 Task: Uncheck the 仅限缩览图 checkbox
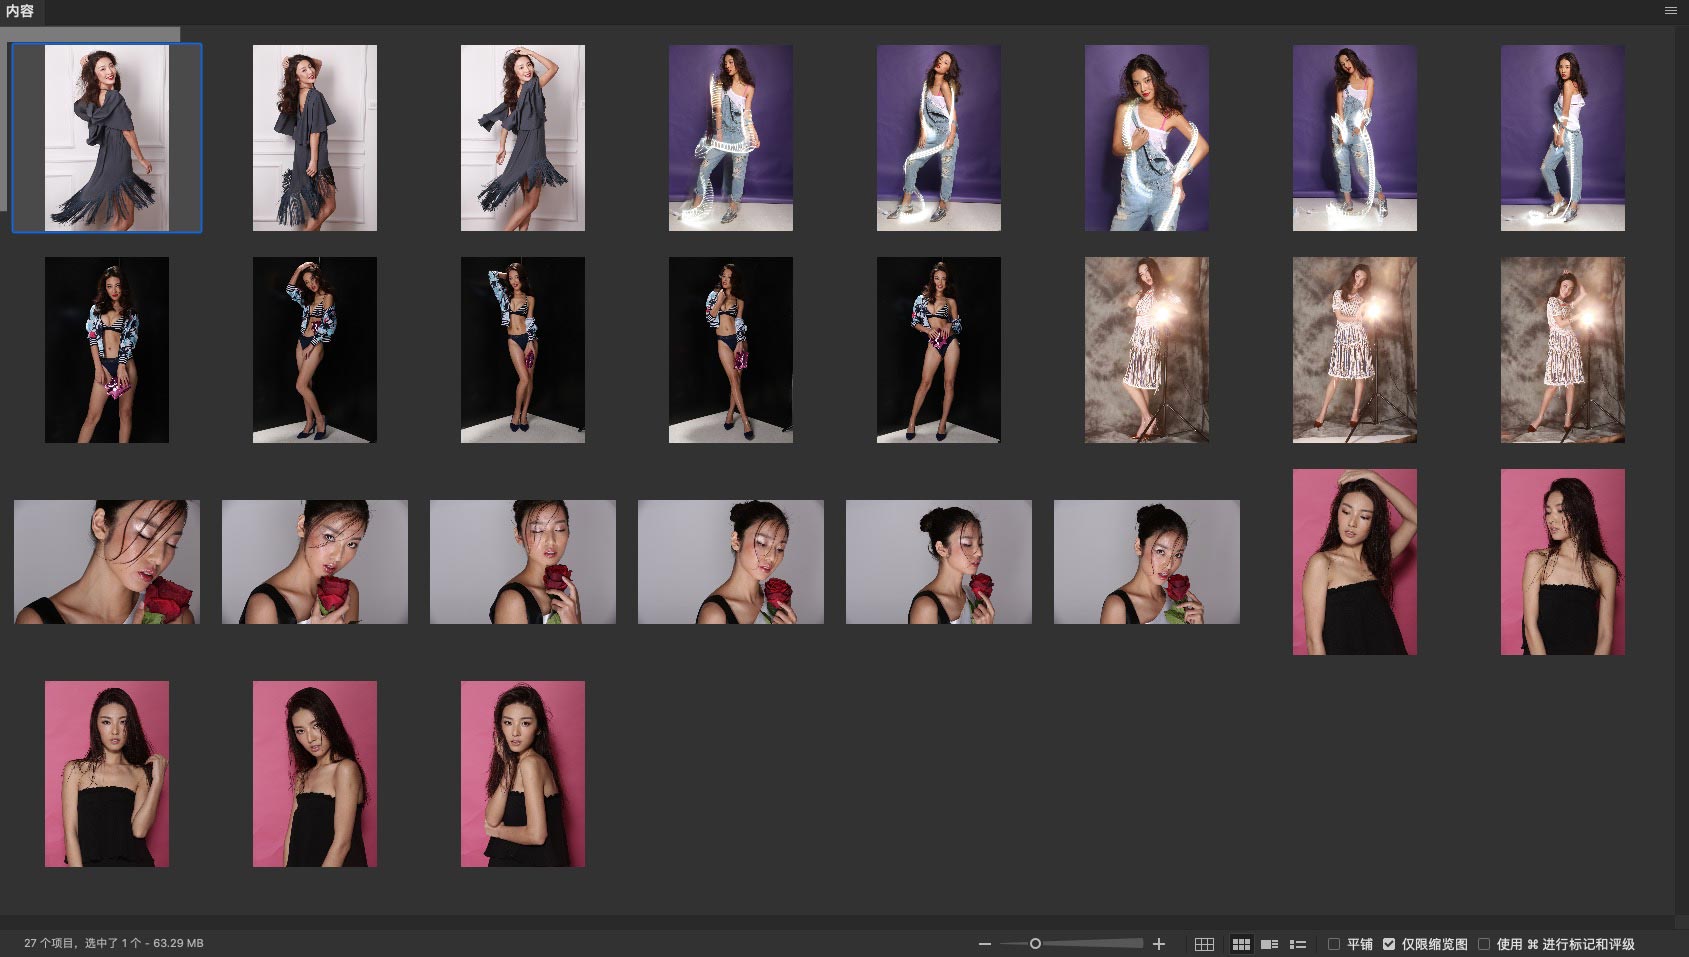point(1389,944)
